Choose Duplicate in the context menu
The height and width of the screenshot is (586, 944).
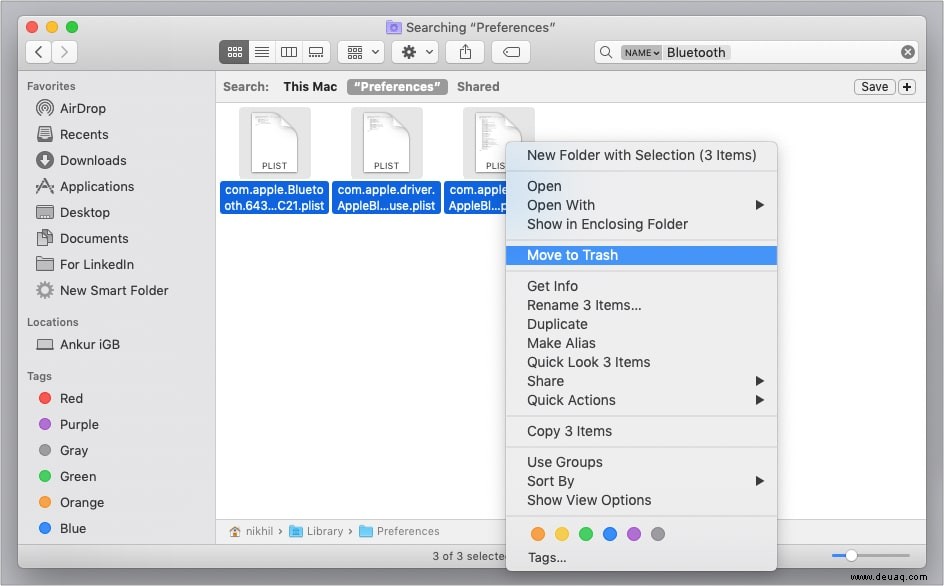[x=641, y=324]
